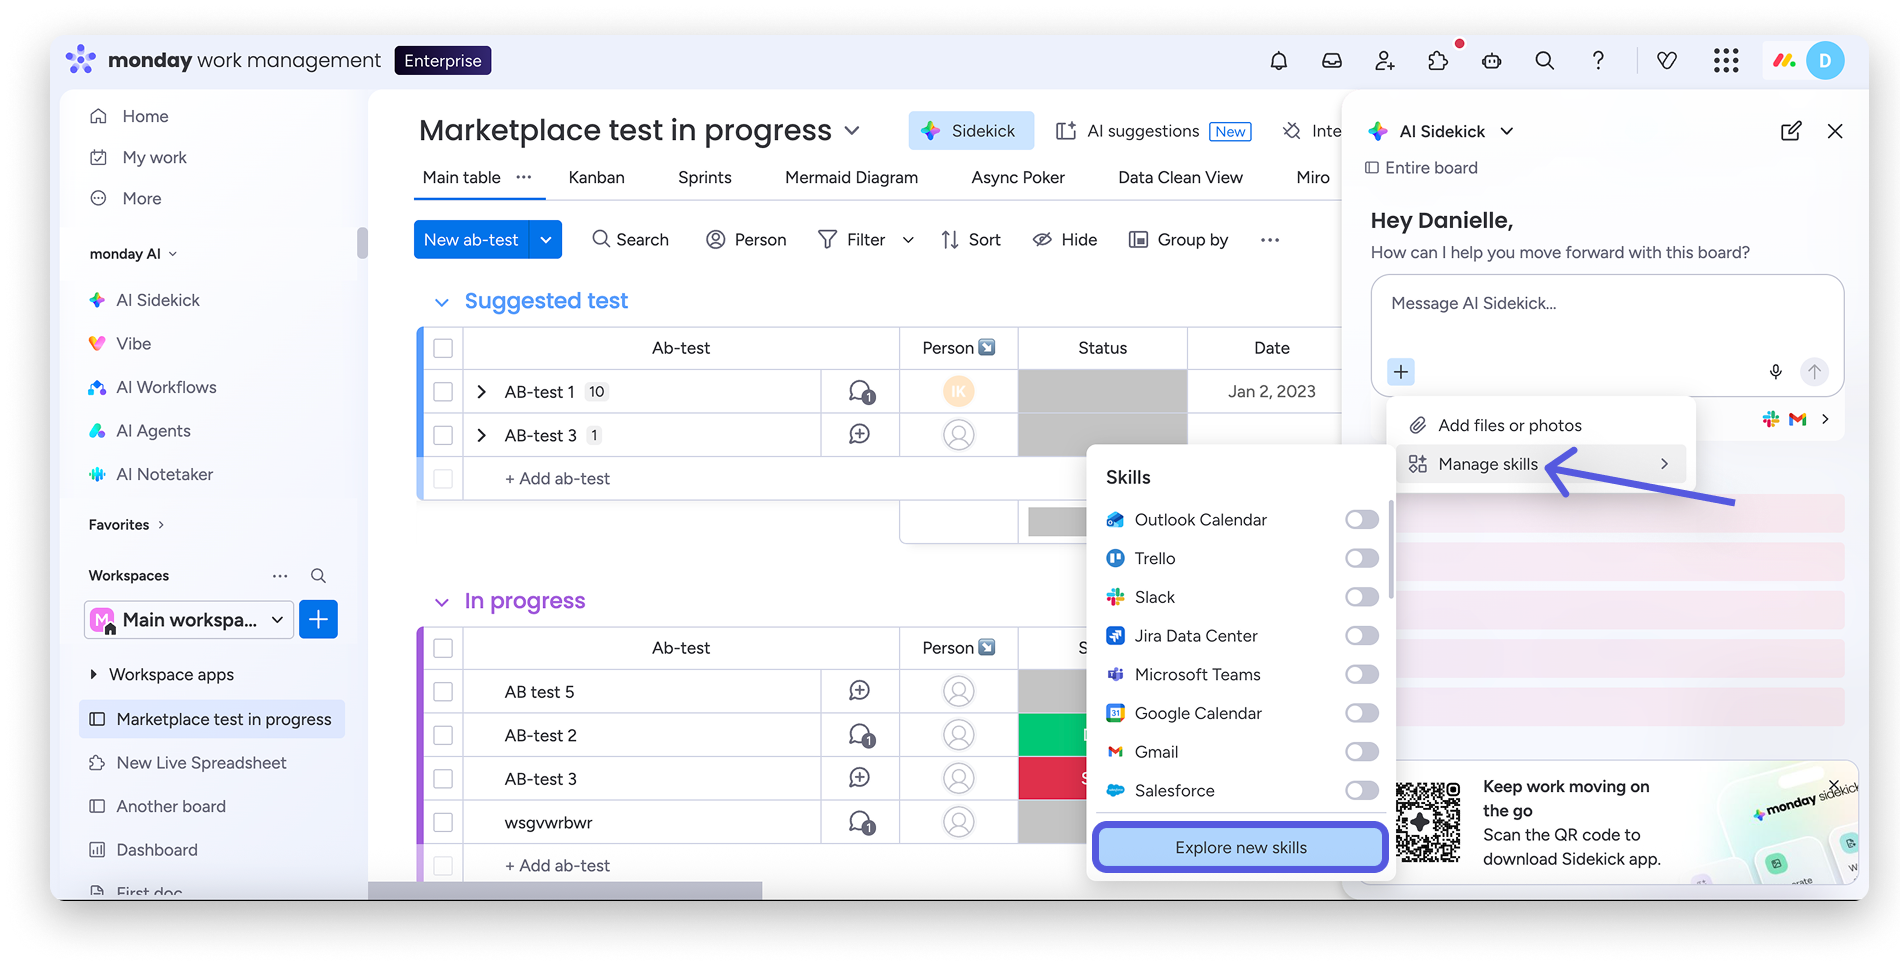The image size is (1900, 966).
Task: Expand subitems of AB-test 1
Action: click(482, 392)
